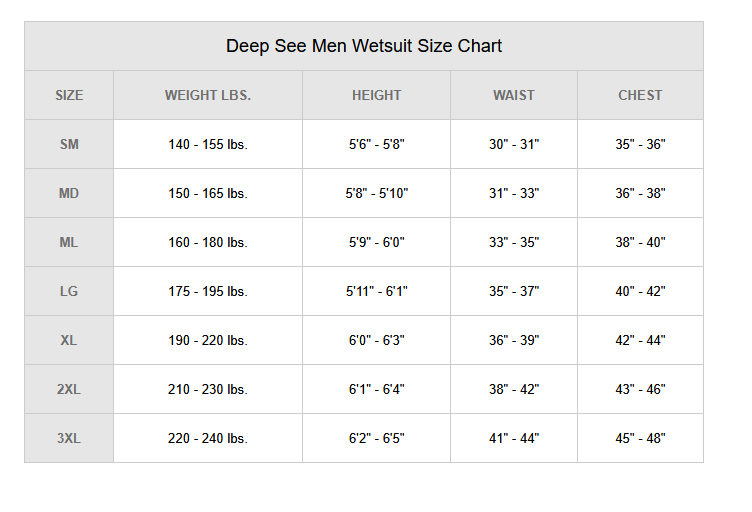Click the 45" - 48" chest cell
The height and width of the screenshot is (512, 752).
coord(640,438)
